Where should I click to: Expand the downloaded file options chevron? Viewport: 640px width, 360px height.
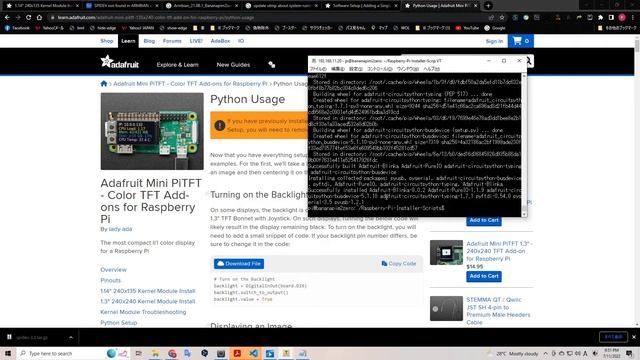tap(71, 337)
